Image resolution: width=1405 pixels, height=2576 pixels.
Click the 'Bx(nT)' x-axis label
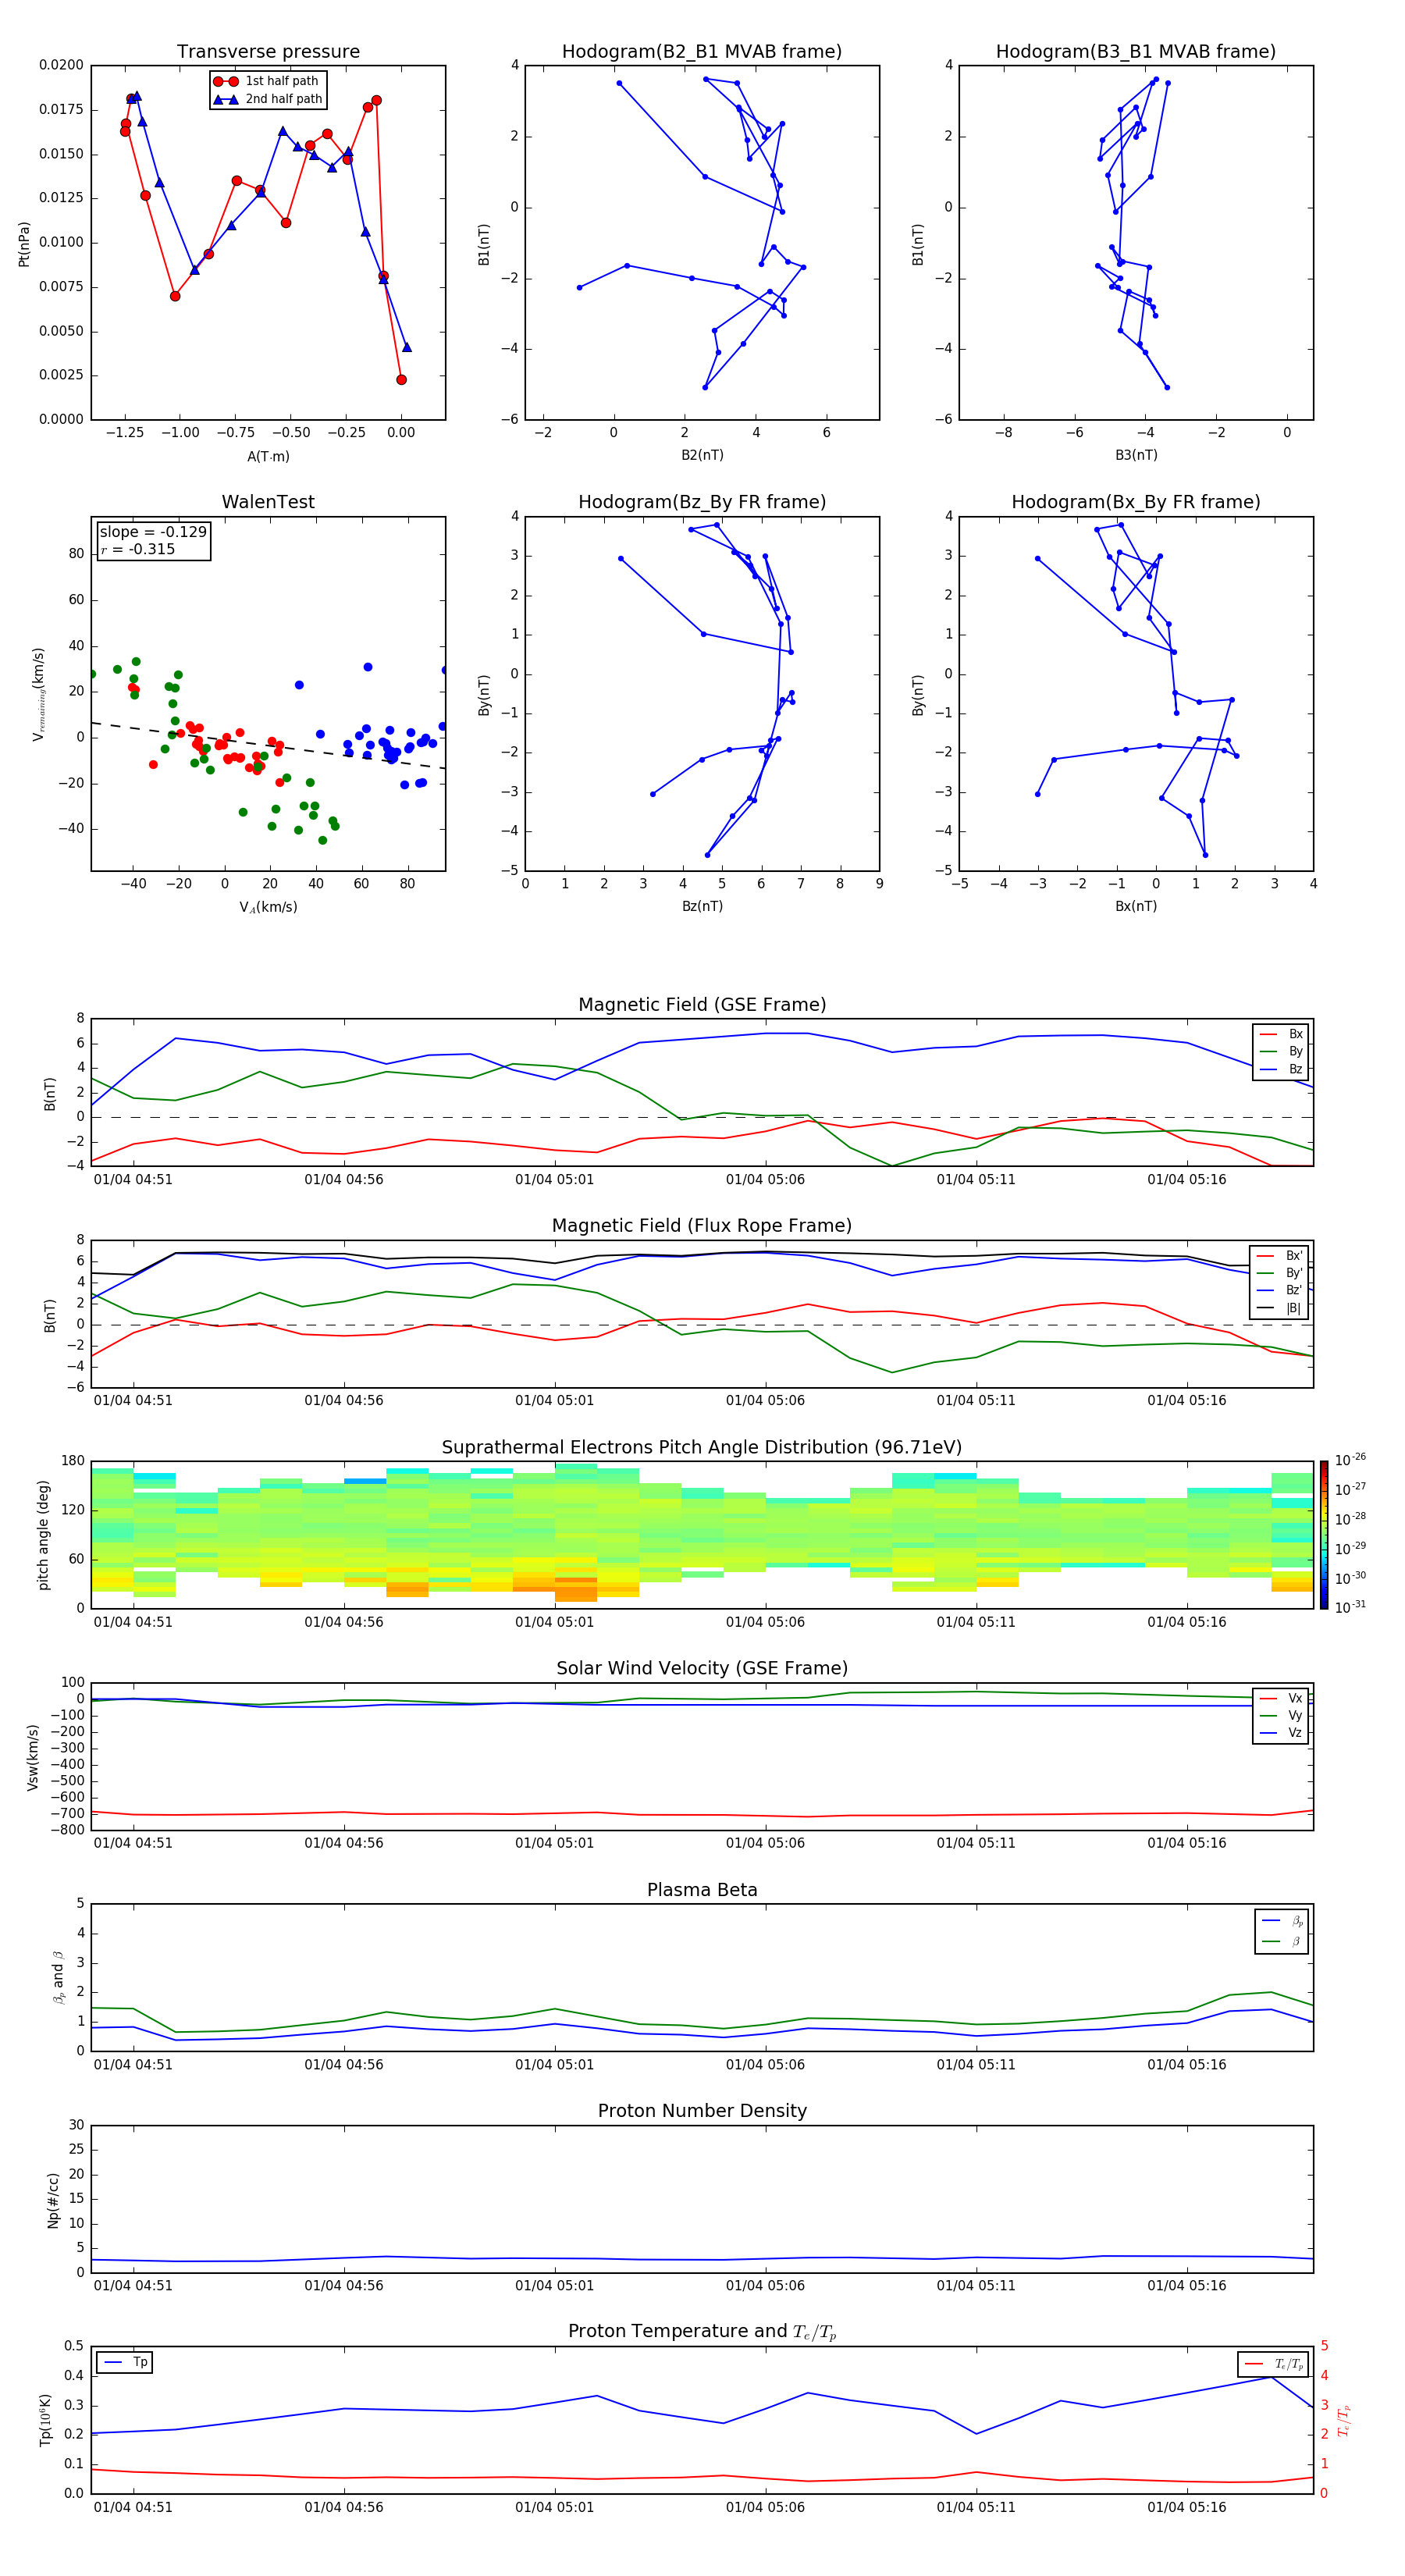click(1136, 906)
